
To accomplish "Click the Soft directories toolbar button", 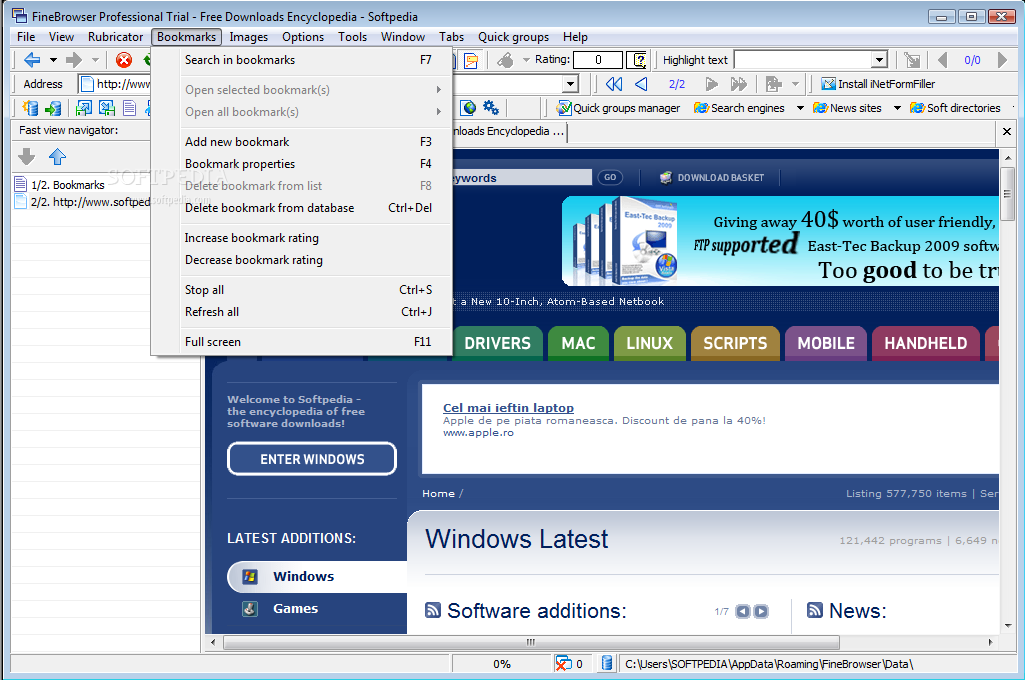I will [956, 108].
